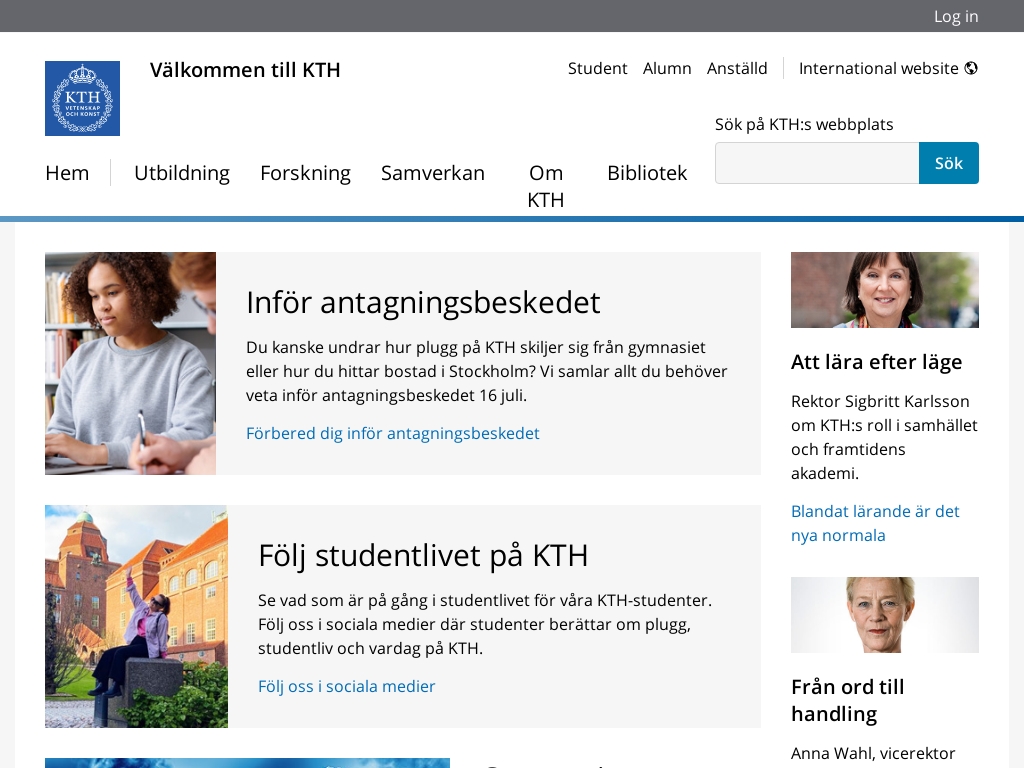This screenshot has height=768, width=1024.
Task: Open the Alumn link
Action: click(667, 69)
